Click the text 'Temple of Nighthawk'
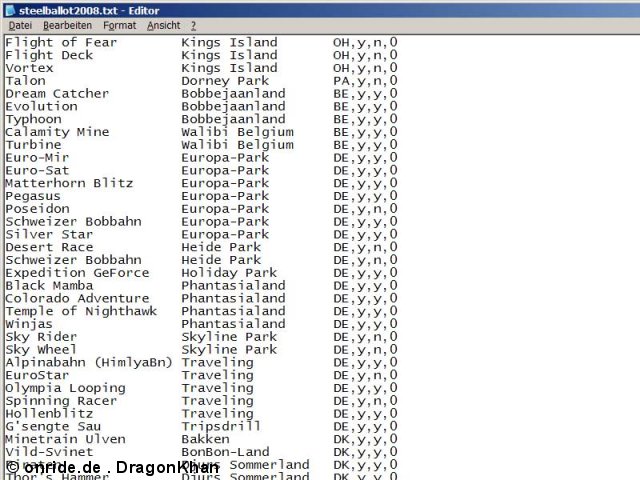Image resolution: width=640 pixels, height=480 pixels. point(81,311)
